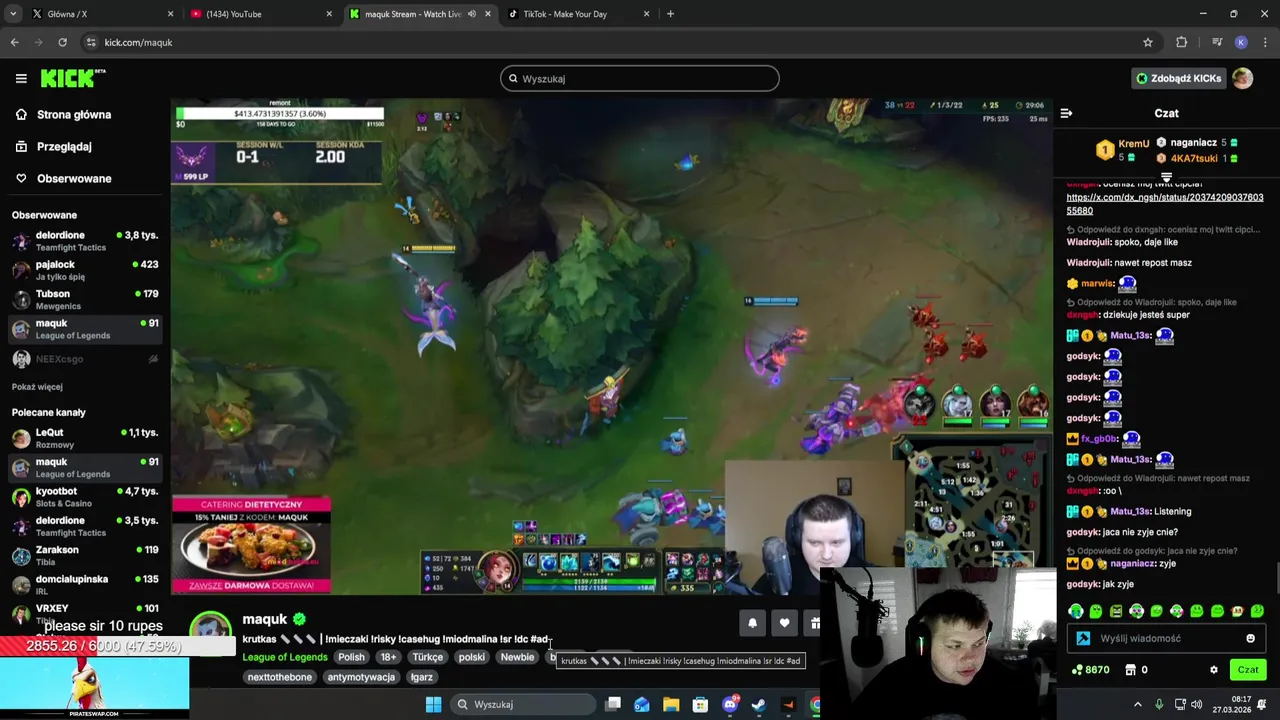Mute the maquk Stream browser tab audio
1280x720 pixels.
(x=471, y=14)
